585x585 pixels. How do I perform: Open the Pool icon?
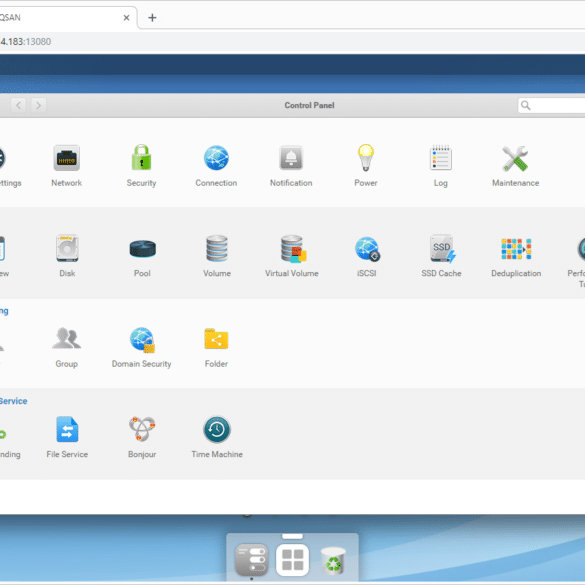[x=143, y=249]
